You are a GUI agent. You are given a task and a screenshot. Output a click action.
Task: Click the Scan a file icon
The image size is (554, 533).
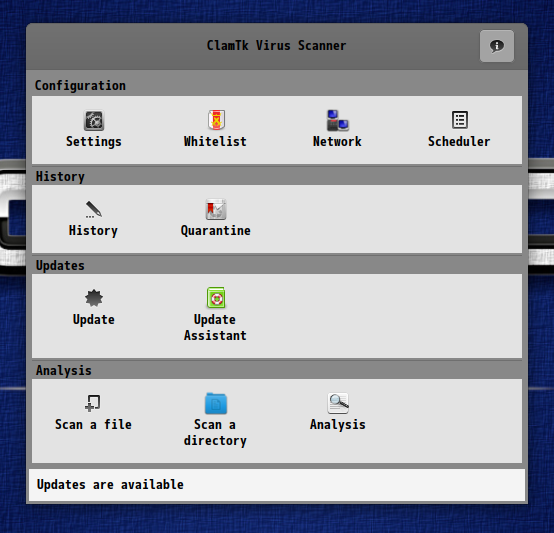point(93,403)
